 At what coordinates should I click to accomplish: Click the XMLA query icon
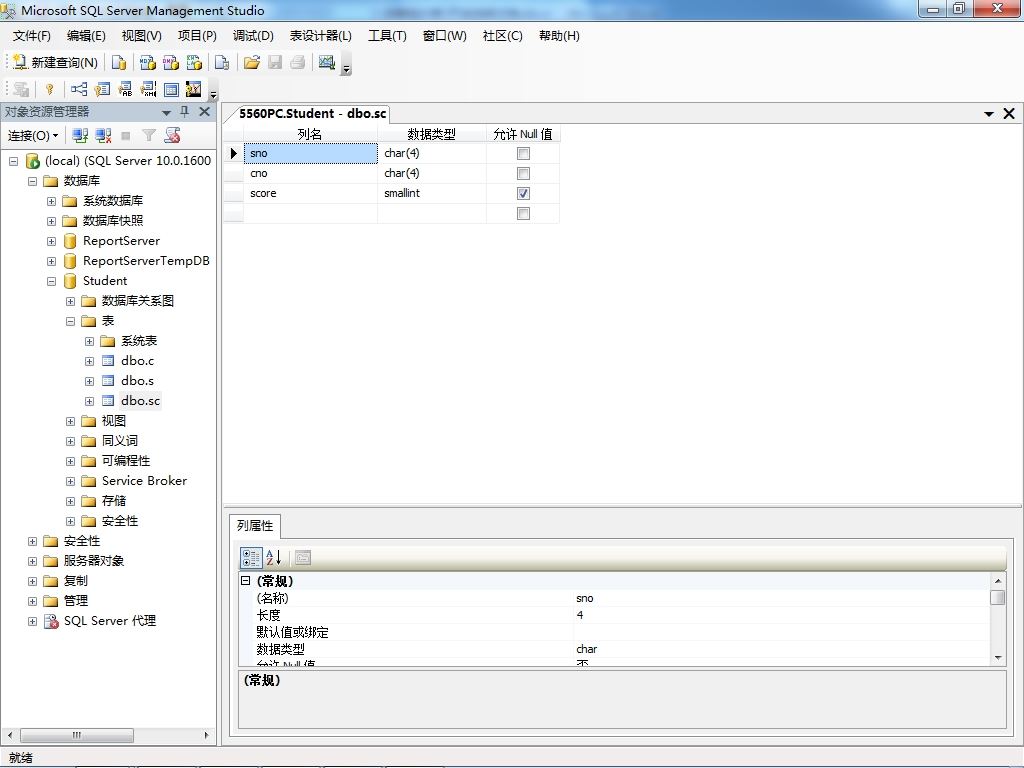coord(194,62)
